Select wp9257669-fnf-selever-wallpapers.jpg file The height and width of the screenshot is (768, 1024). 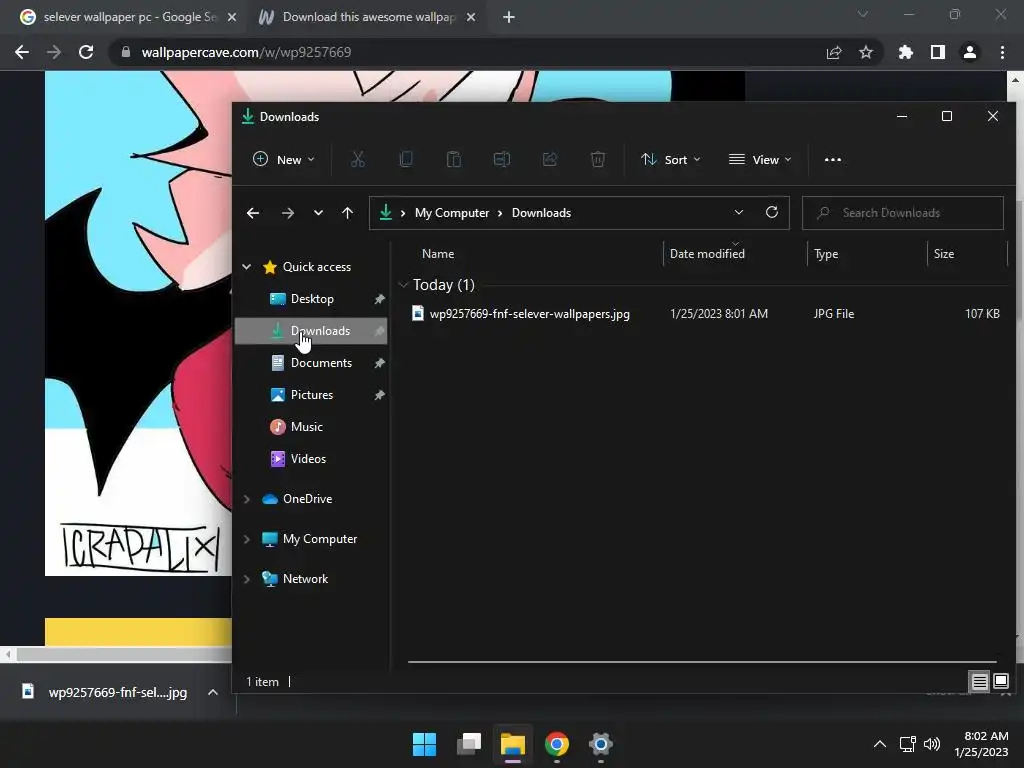(529, 313)
